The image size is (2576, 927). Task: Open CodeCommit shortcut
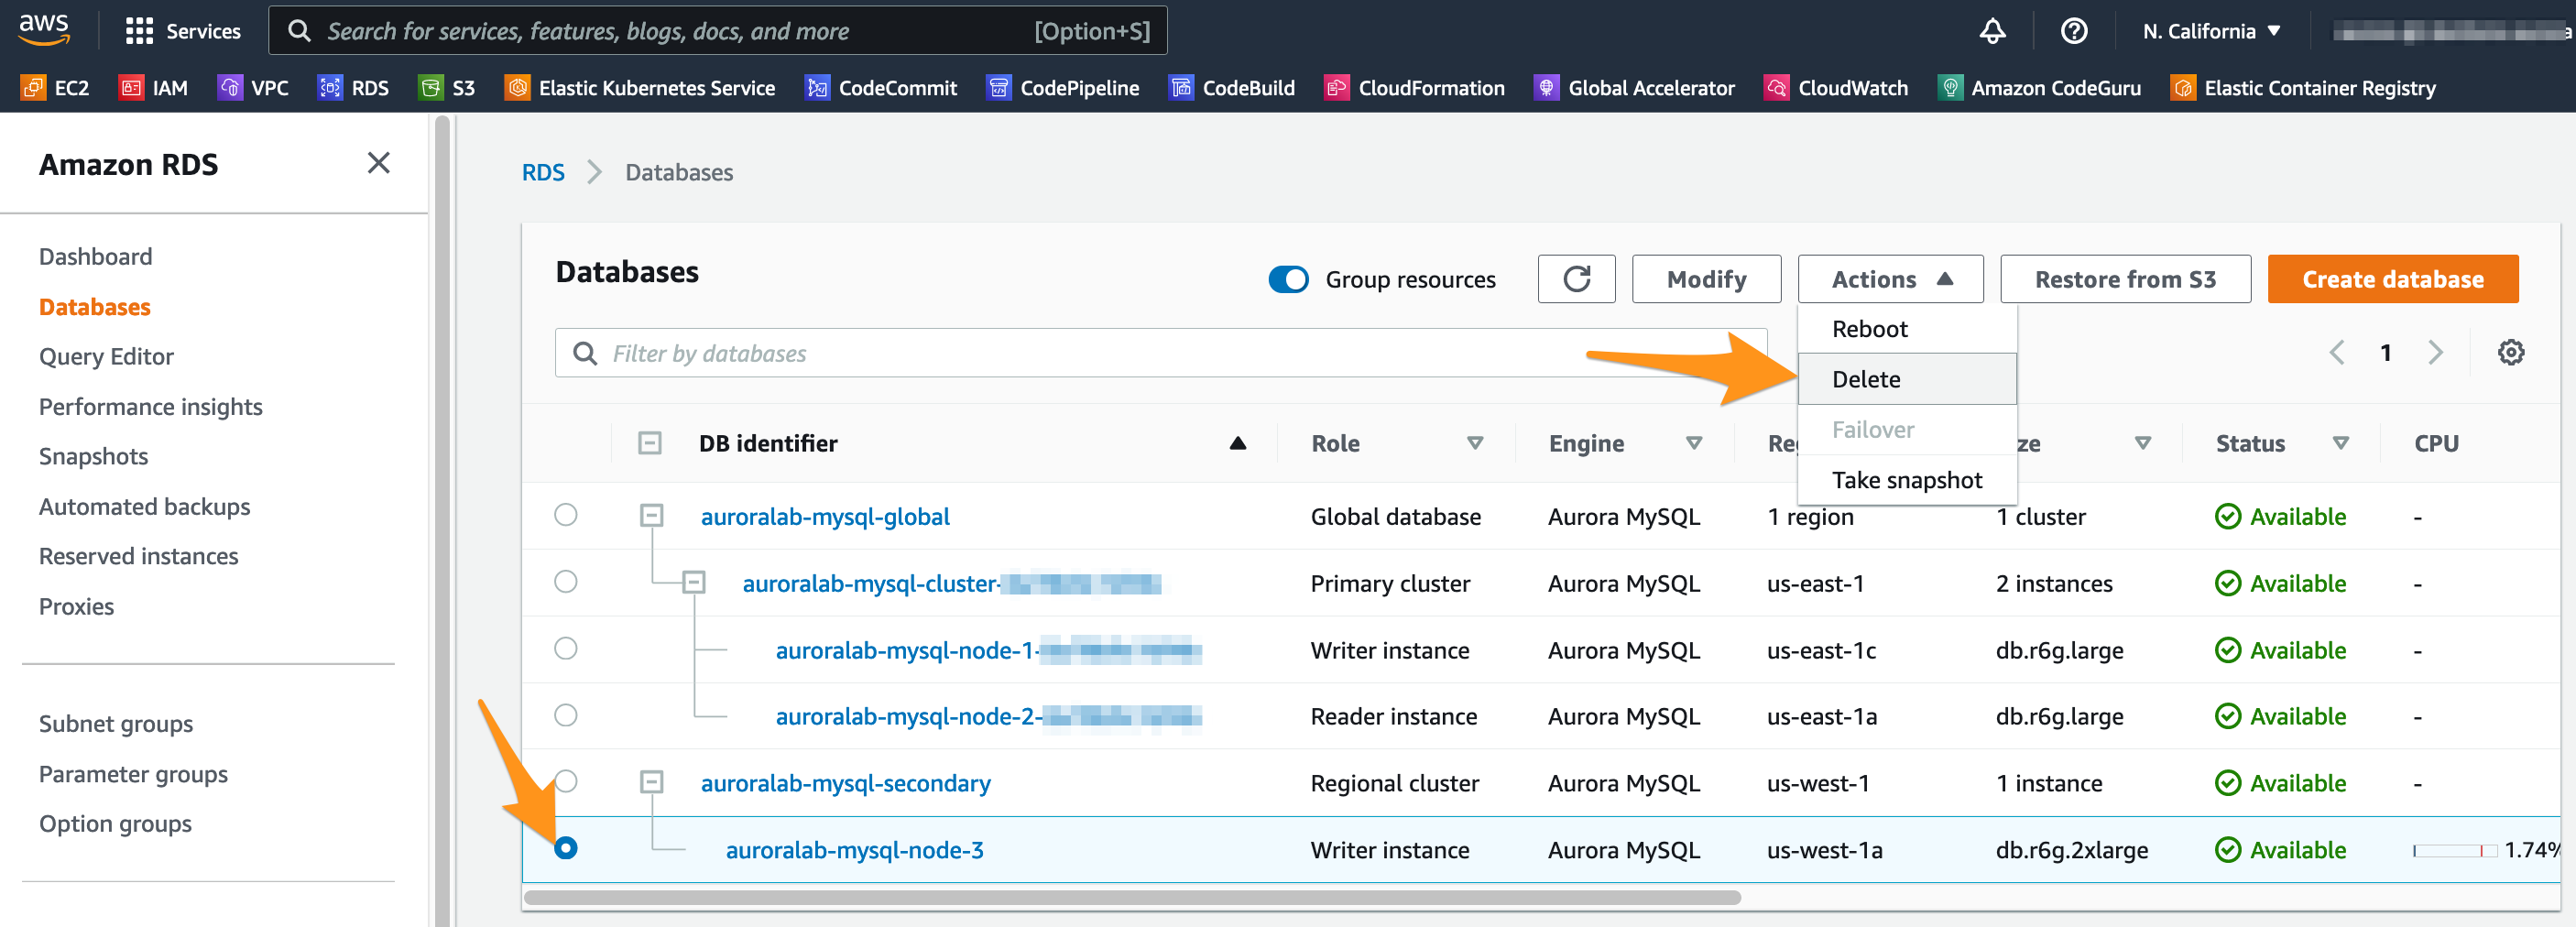point(881,88)
